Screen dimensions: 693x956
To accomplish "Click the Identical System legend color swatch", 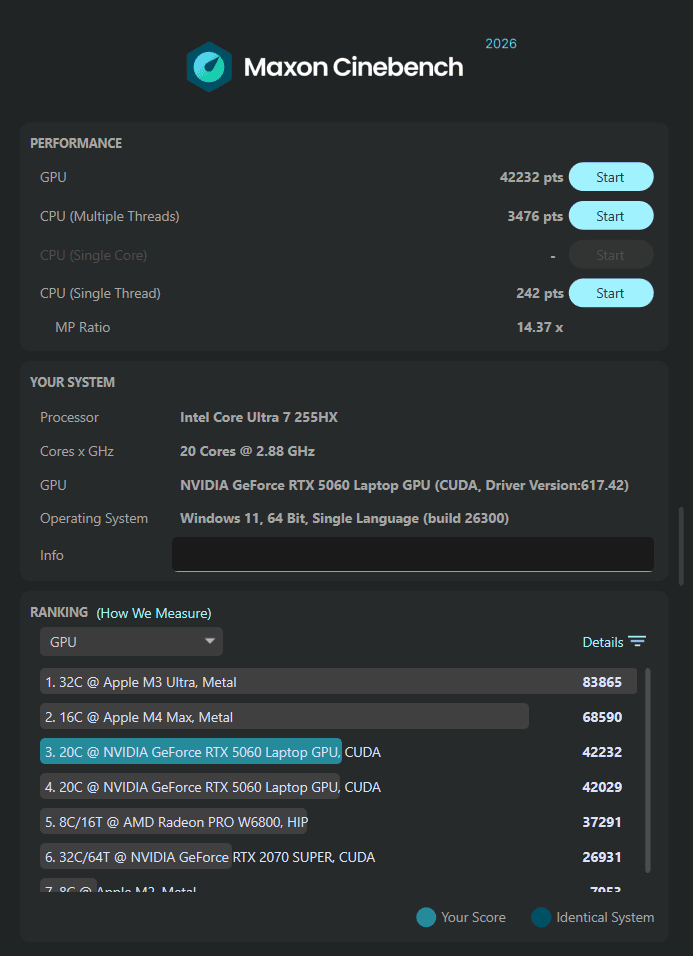I will click(x=541, y=917).
